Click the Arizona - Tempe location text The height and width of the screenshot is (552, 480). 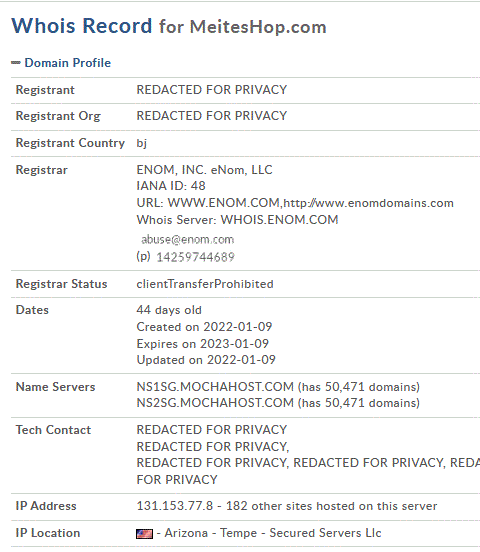(211, 533)
